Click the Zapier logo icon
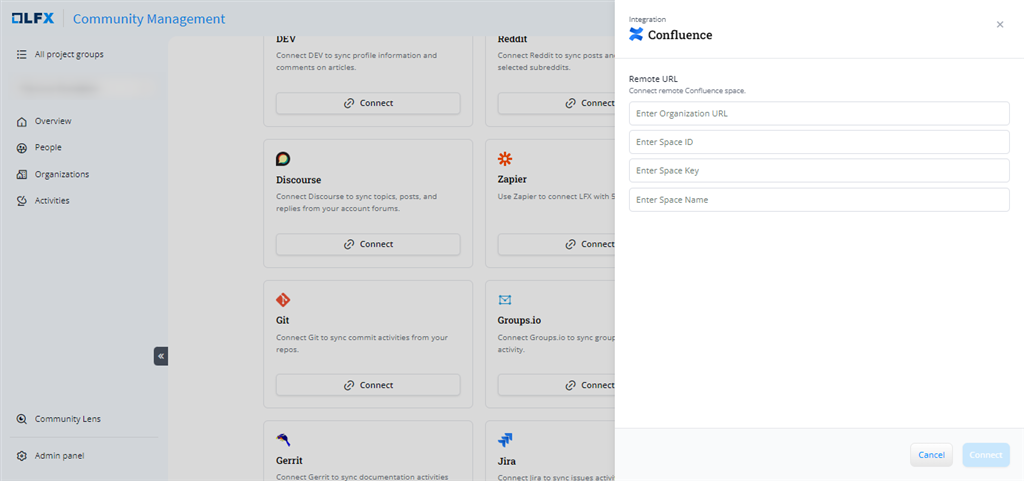The image size is (1024, 481). coord(505,159)
